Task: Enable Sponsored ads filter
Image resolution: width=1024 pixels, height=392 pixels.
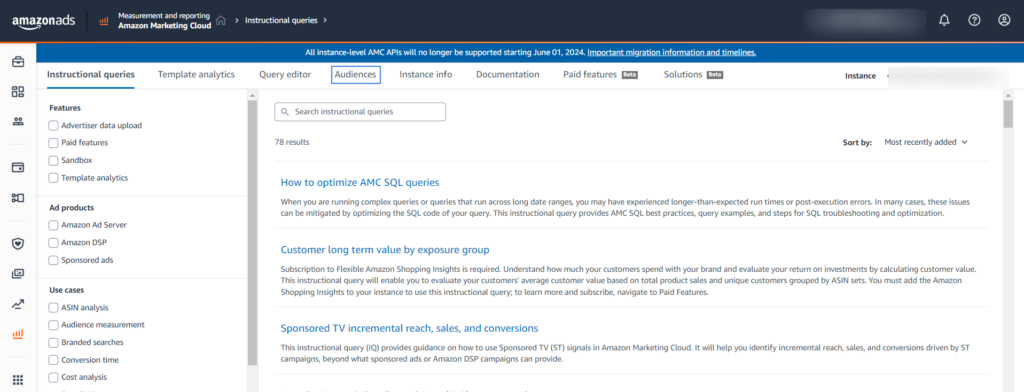Action: tap(54, 260)
